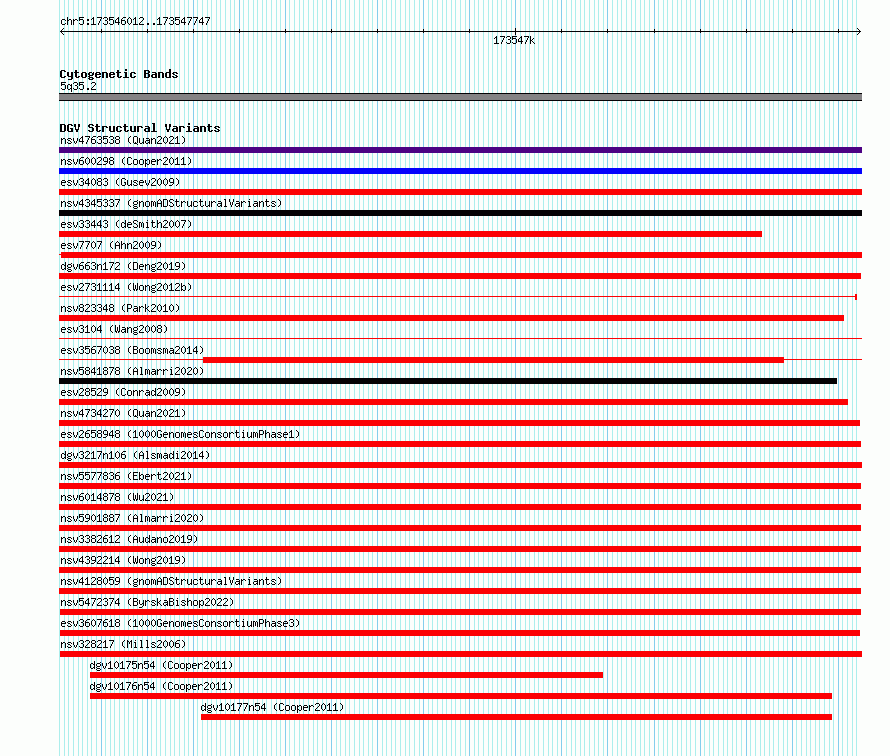Open variant nsv328217 (Mills2006)
This screenshot has height=756, width=890.
123,644
